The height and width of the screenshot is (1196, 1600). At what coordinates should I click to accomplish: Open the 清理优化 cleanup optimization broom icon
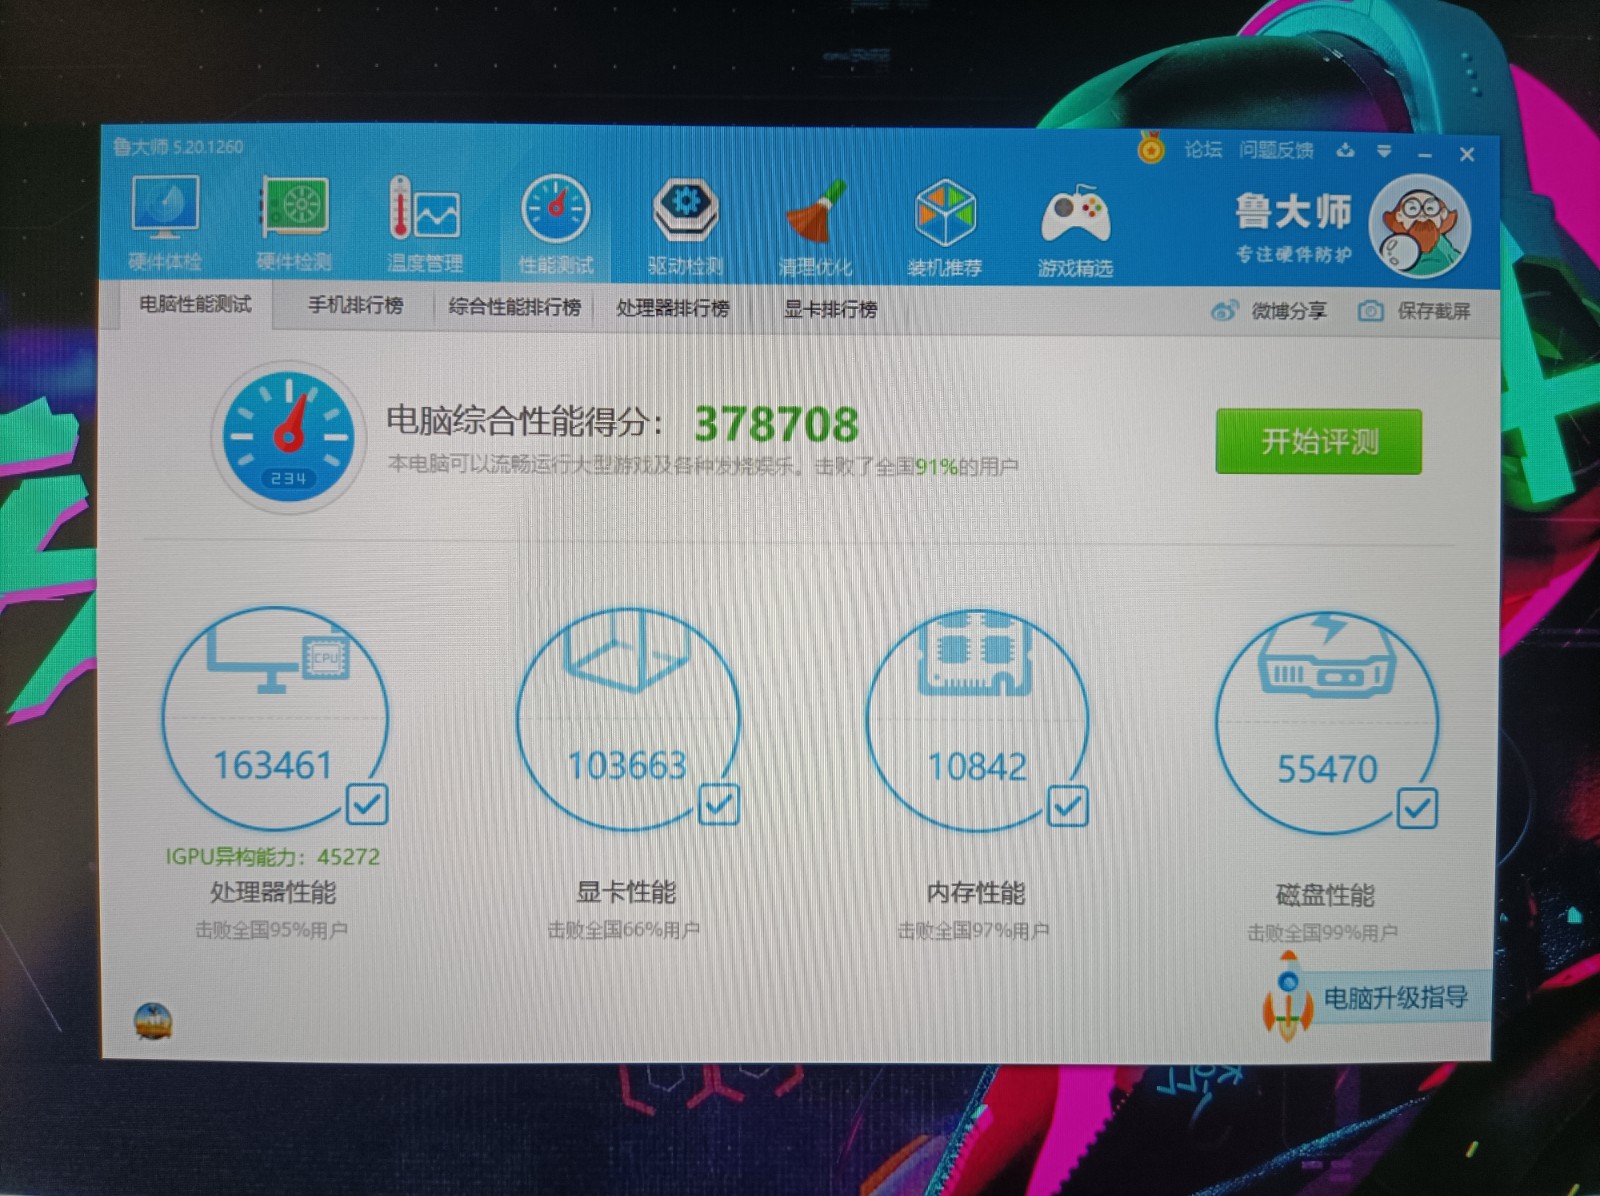click(x=816, y=227)
